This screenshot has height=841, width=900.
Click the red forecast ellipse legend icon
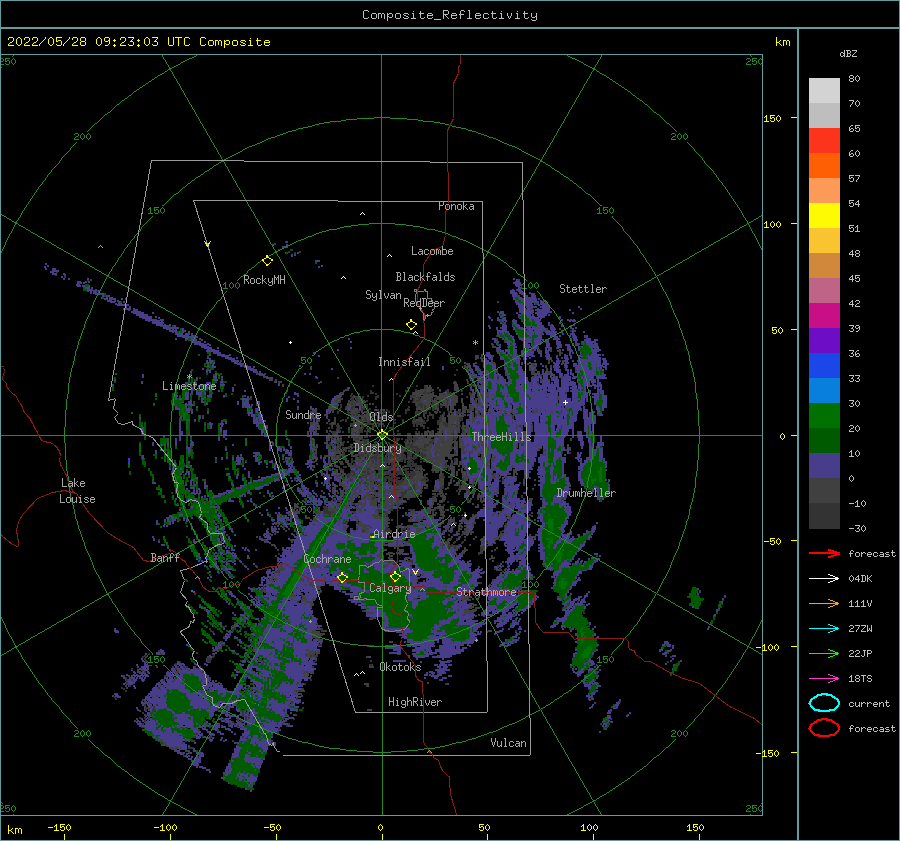[x=824, y=728]
